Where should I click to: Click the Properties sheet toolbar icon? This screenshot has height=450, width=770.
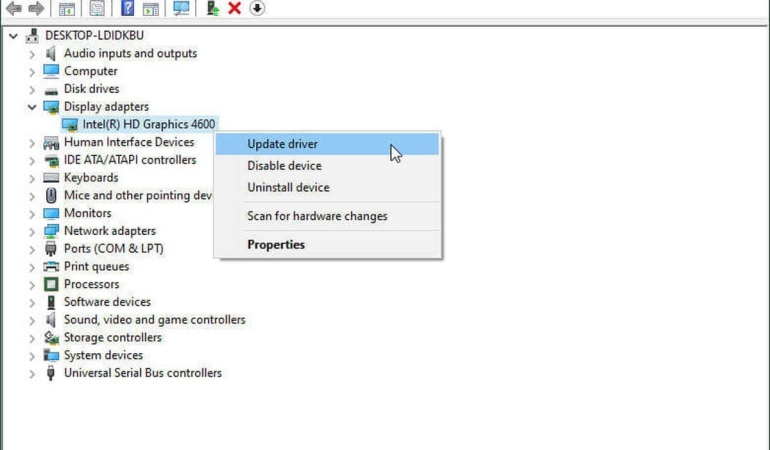(x=97, y=8)
